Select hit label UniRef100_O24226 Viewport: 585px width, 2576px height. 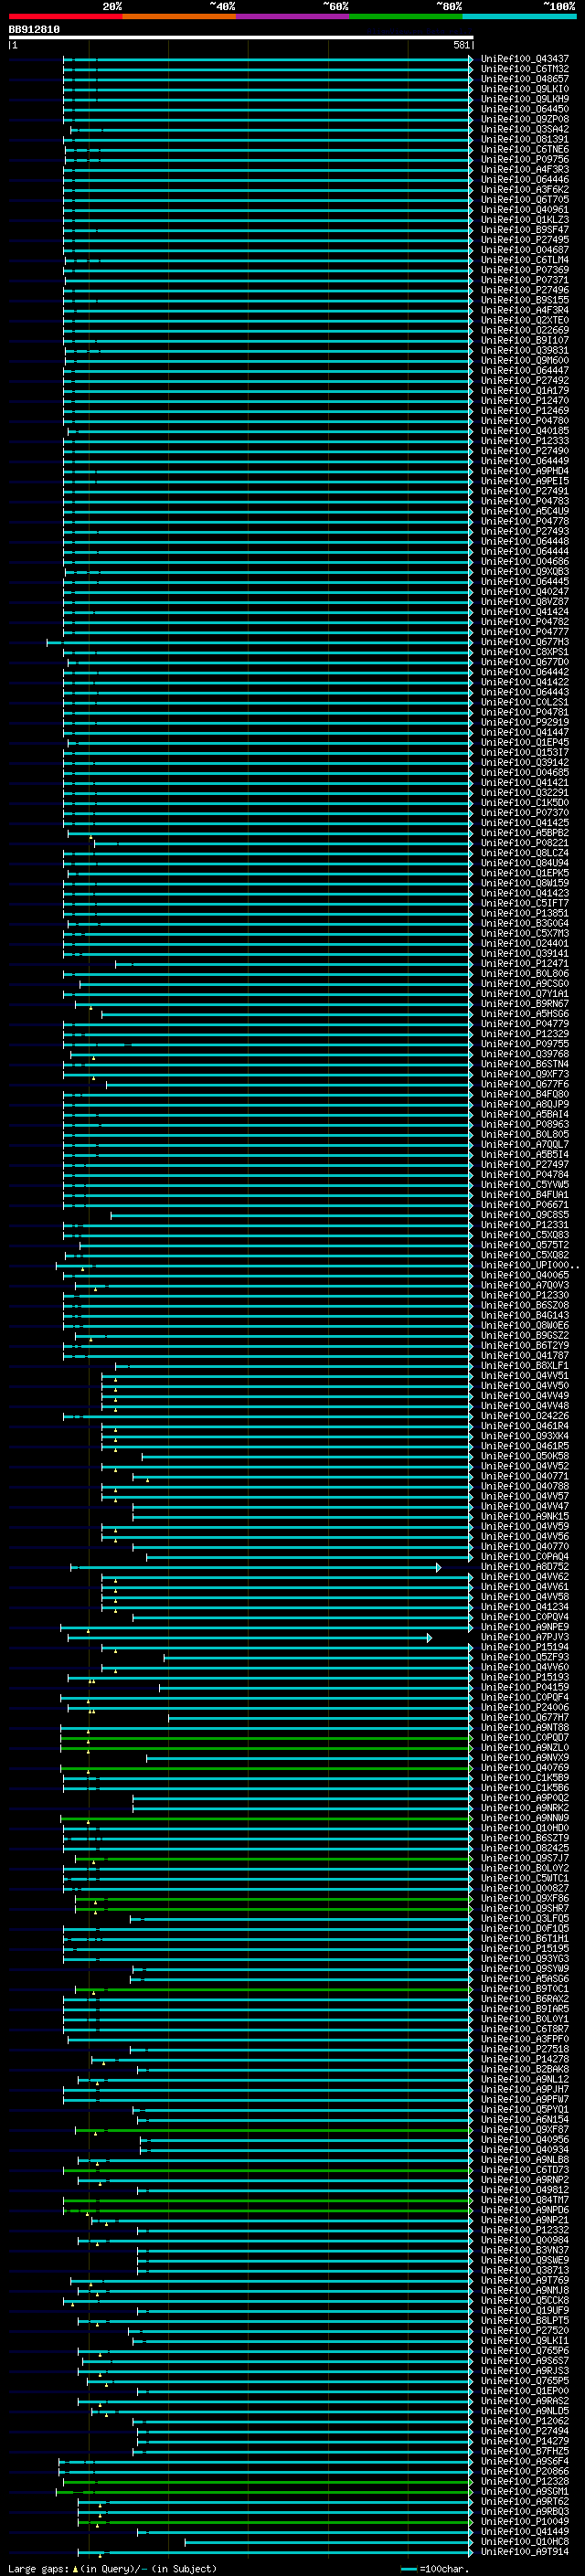[525, 1416]
